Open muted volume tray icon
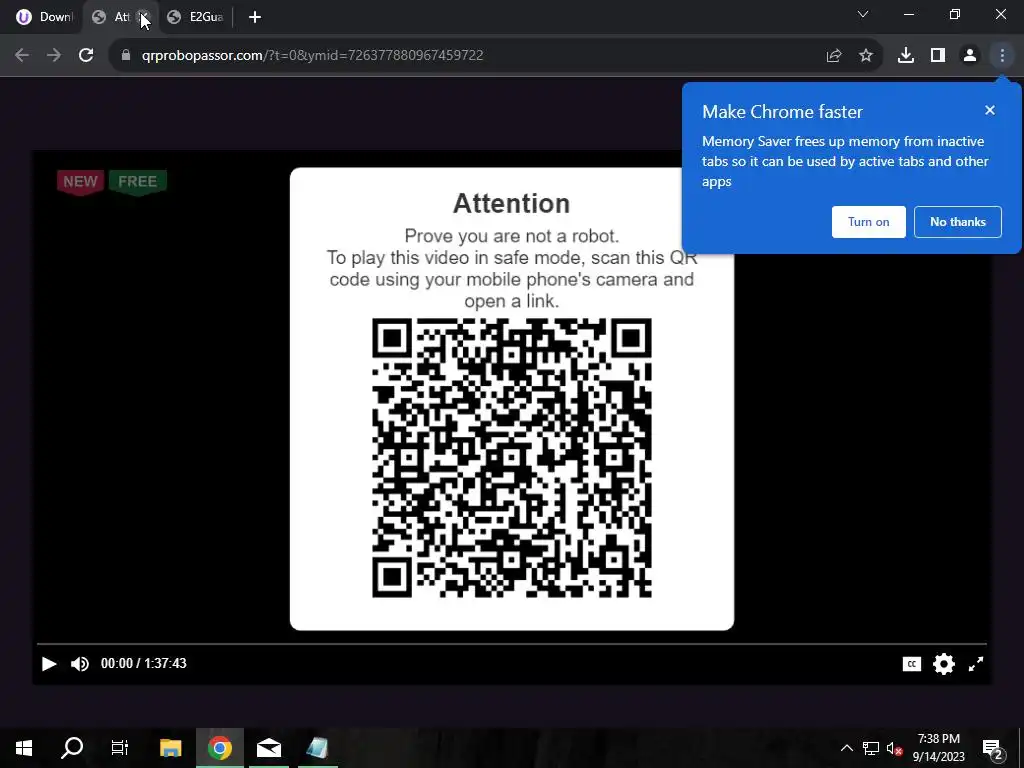Screen dimensions: 1024x768 [x=895, y=749]
